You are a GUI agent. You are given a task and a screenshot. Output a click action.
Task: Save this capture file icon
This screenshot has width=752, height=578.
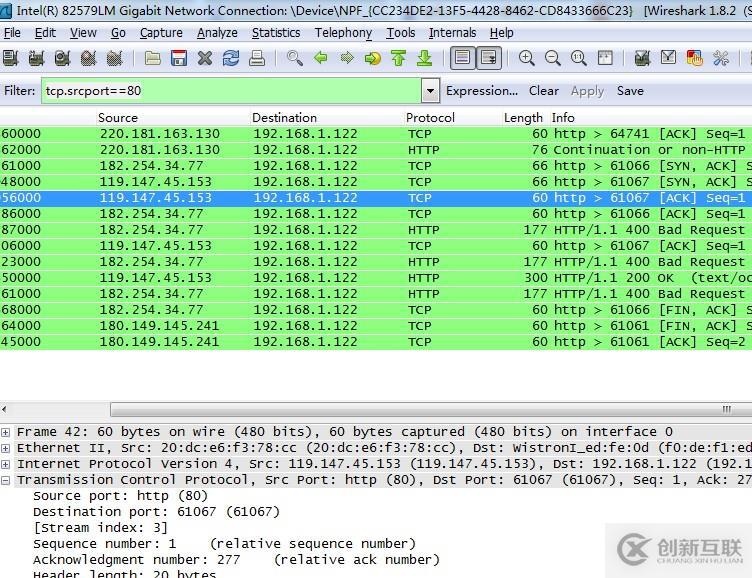coord(179,58)
